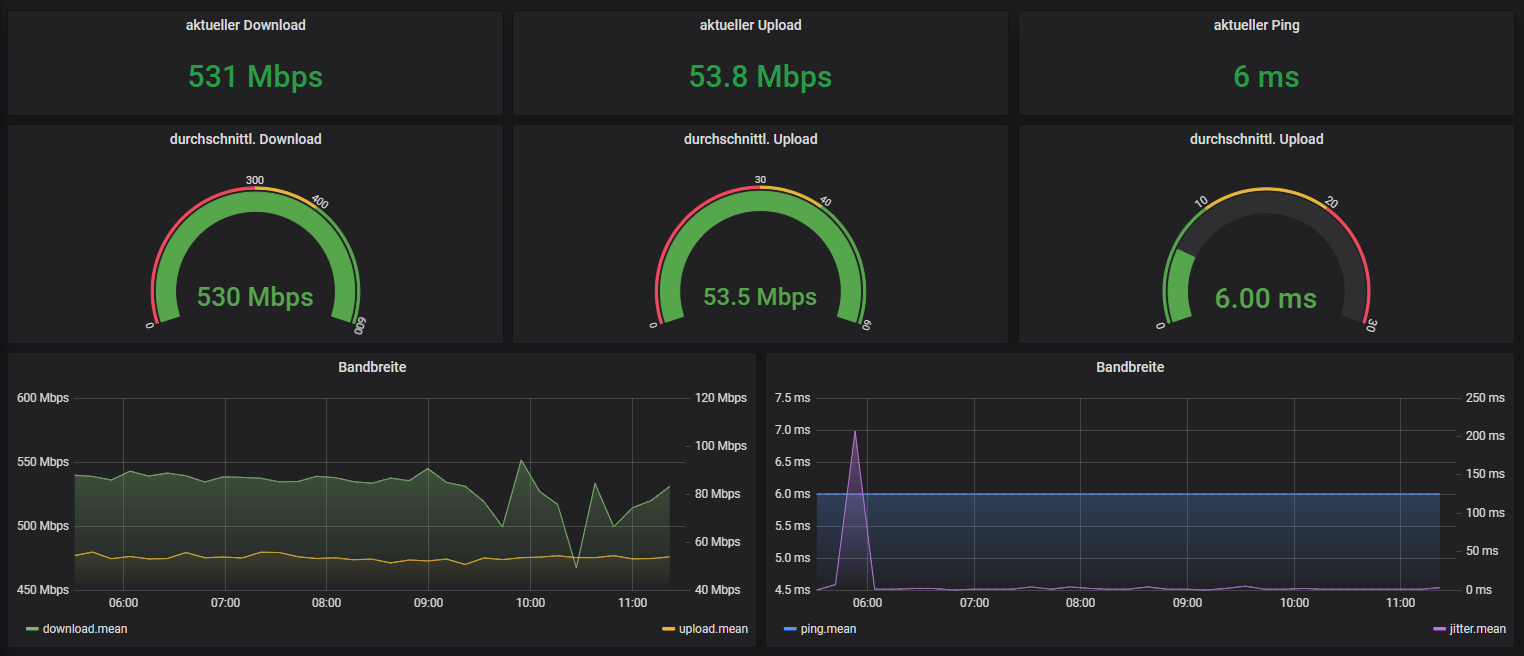Toggle the jitter.mean series in the legend
Screen dimensions: 1524x656
(x=1477, y=629)
